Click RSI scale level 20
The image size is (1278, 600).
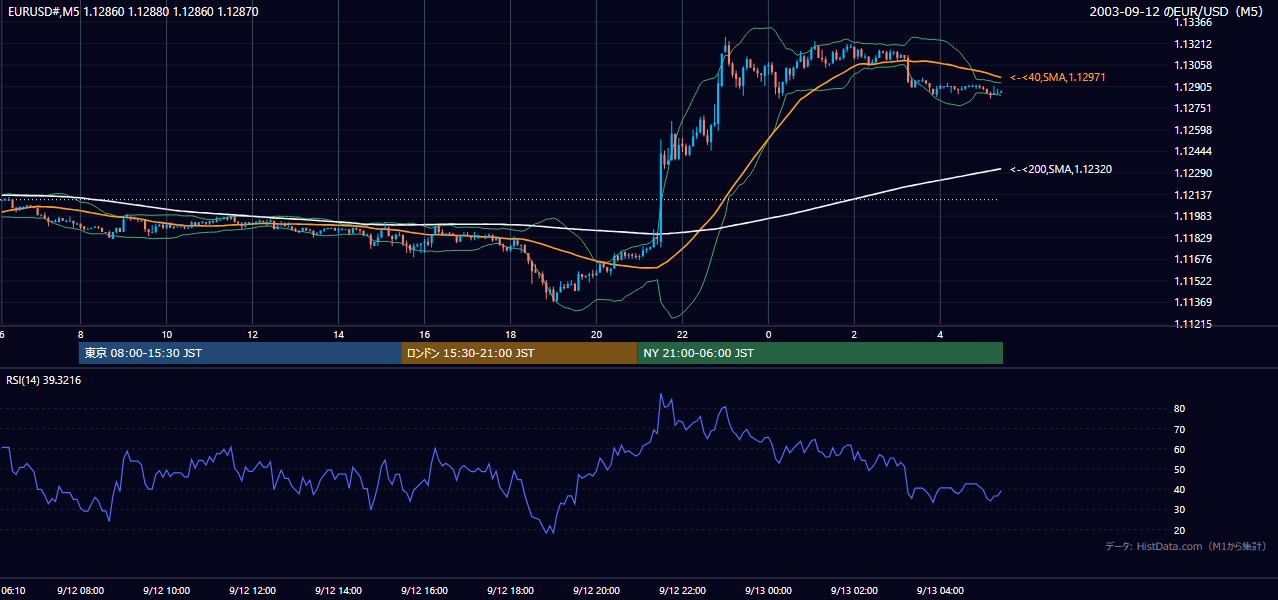coord(1180,530)
